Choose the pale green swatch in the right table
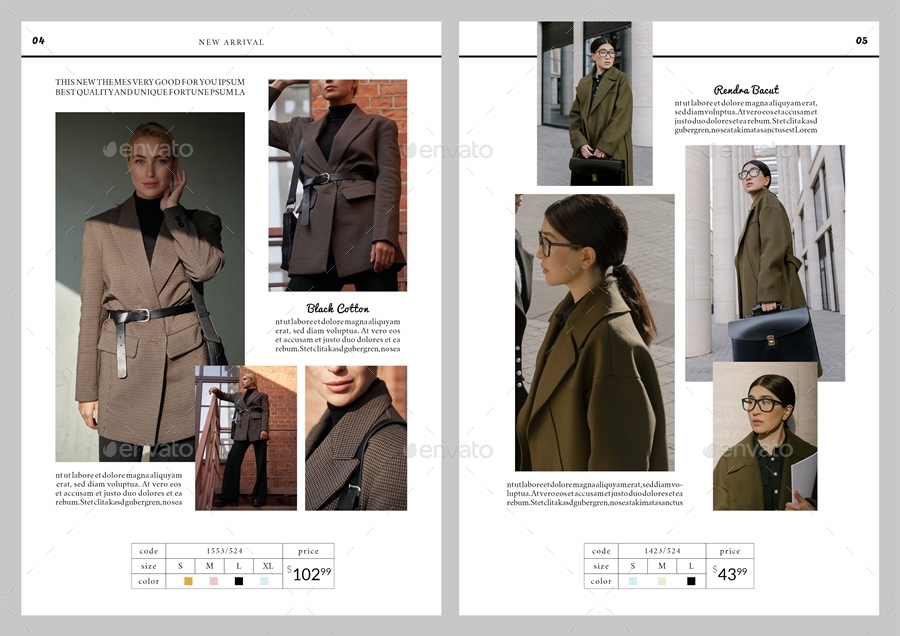Viewport: 900px width, 636px height. (x=662, y=581)
